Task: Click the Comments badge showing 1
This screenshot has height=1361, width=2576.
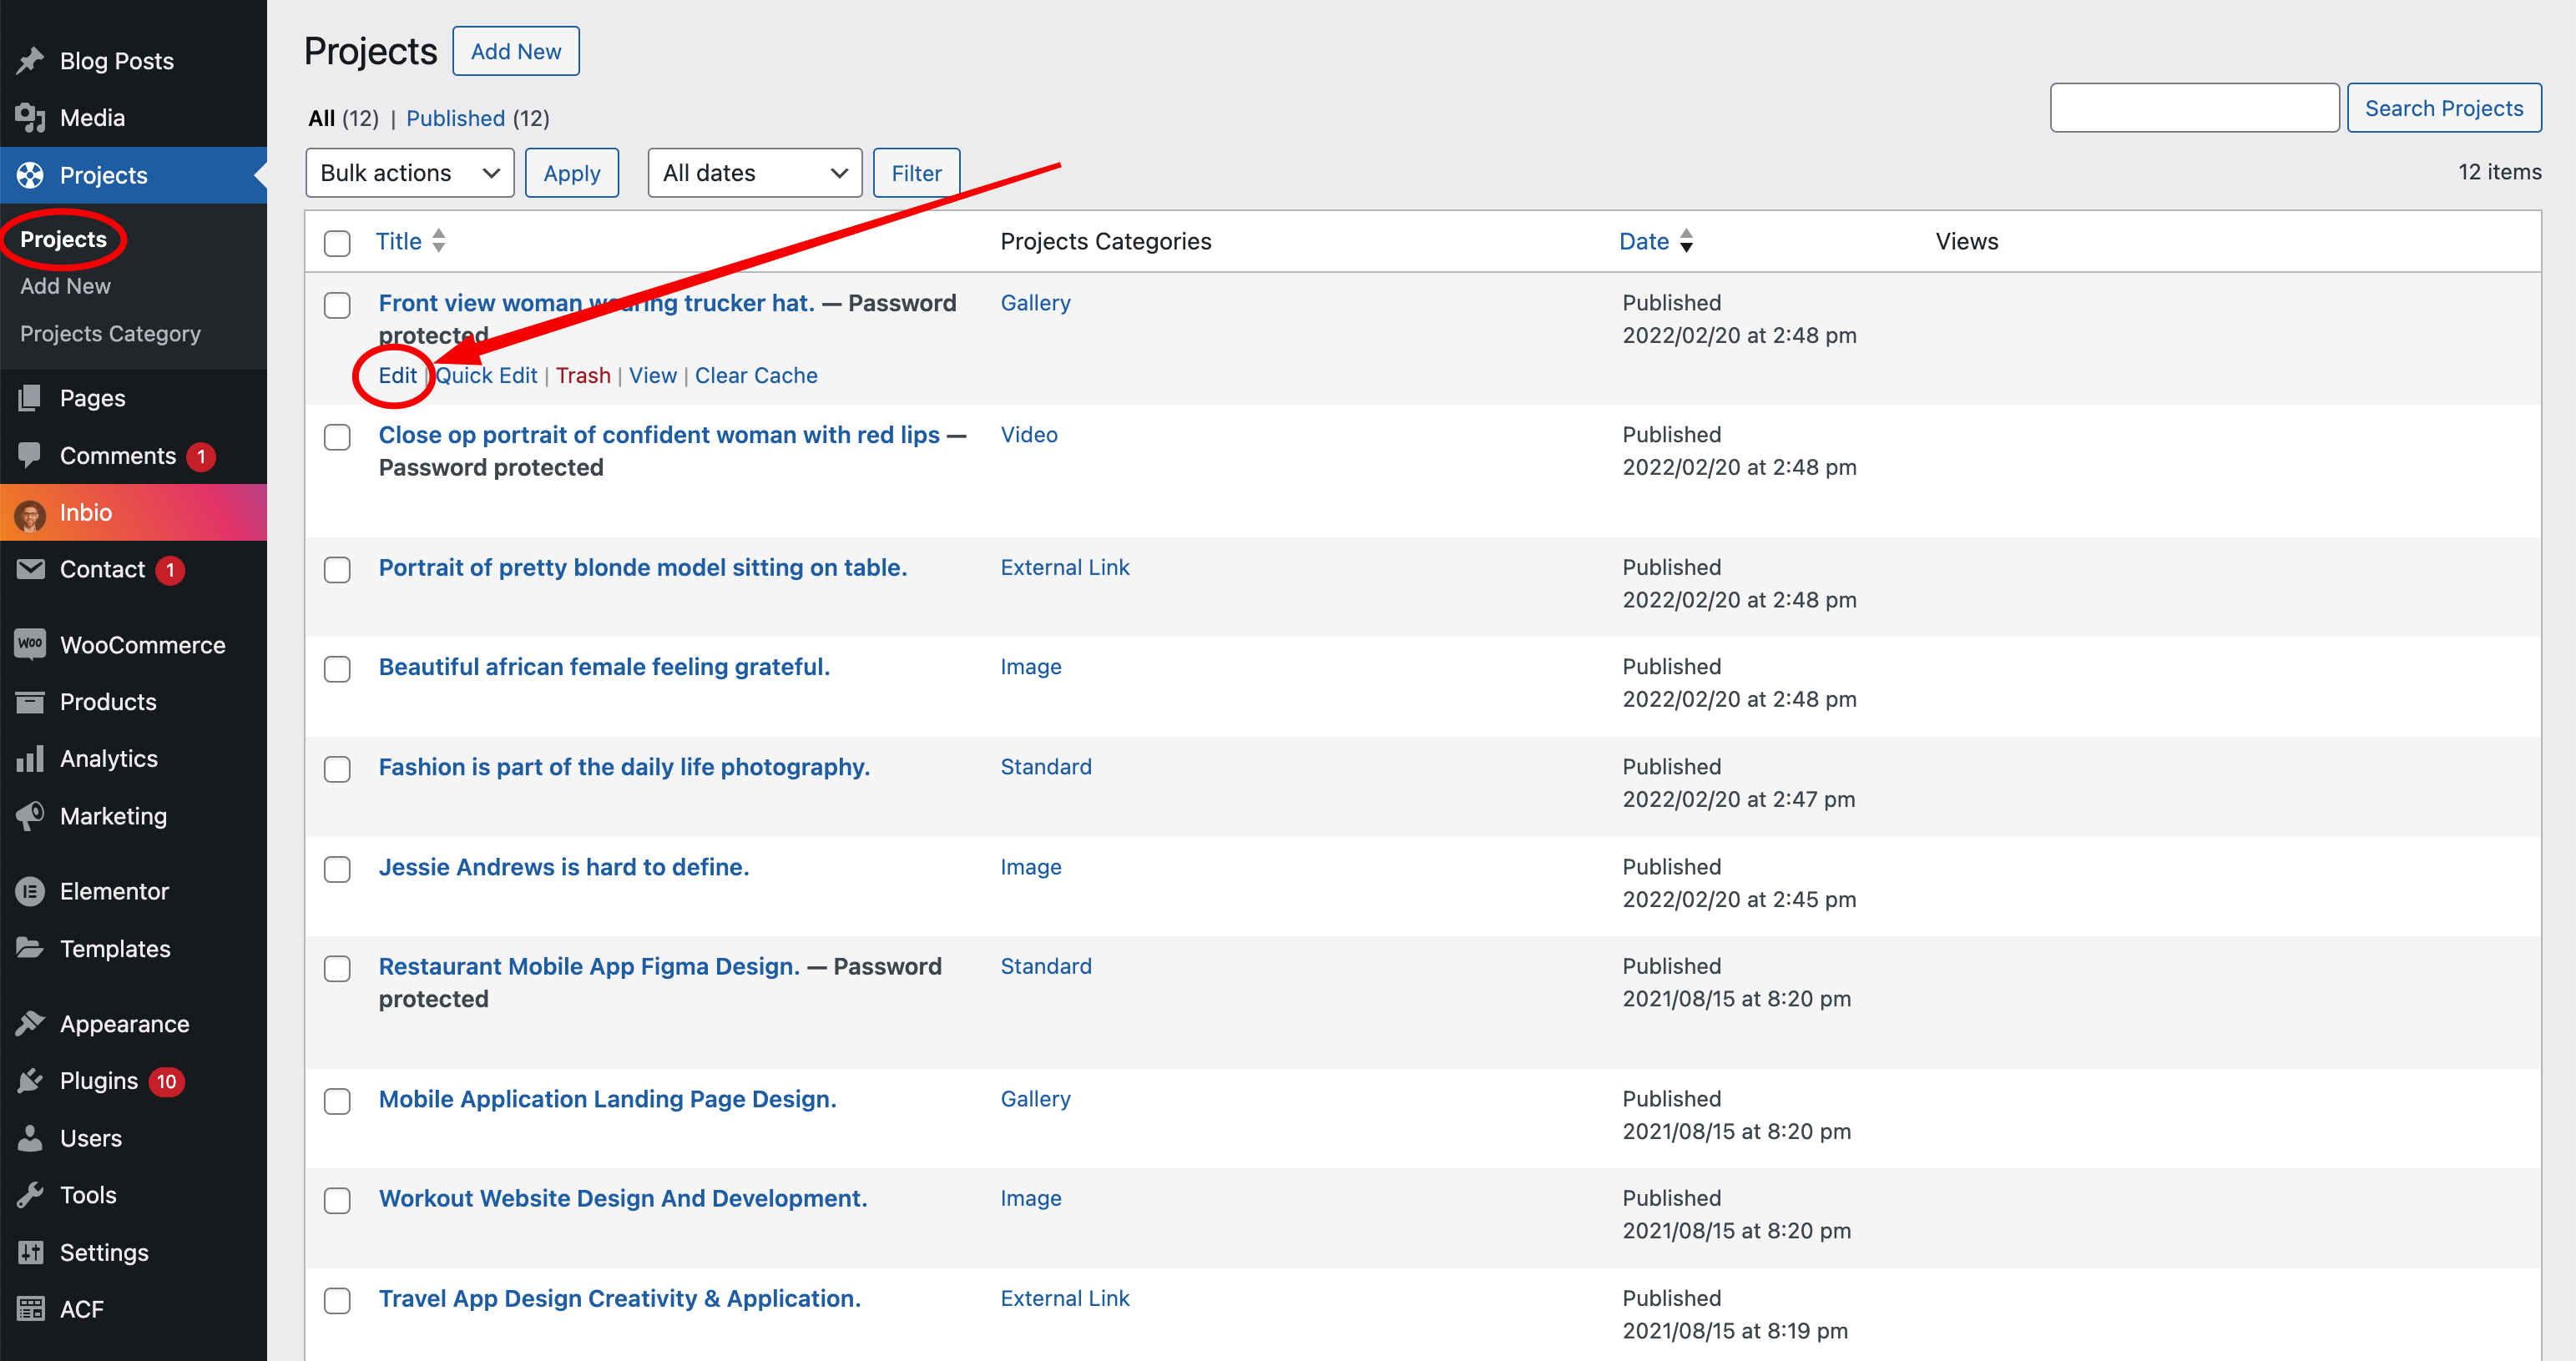Action: point(201,456)
